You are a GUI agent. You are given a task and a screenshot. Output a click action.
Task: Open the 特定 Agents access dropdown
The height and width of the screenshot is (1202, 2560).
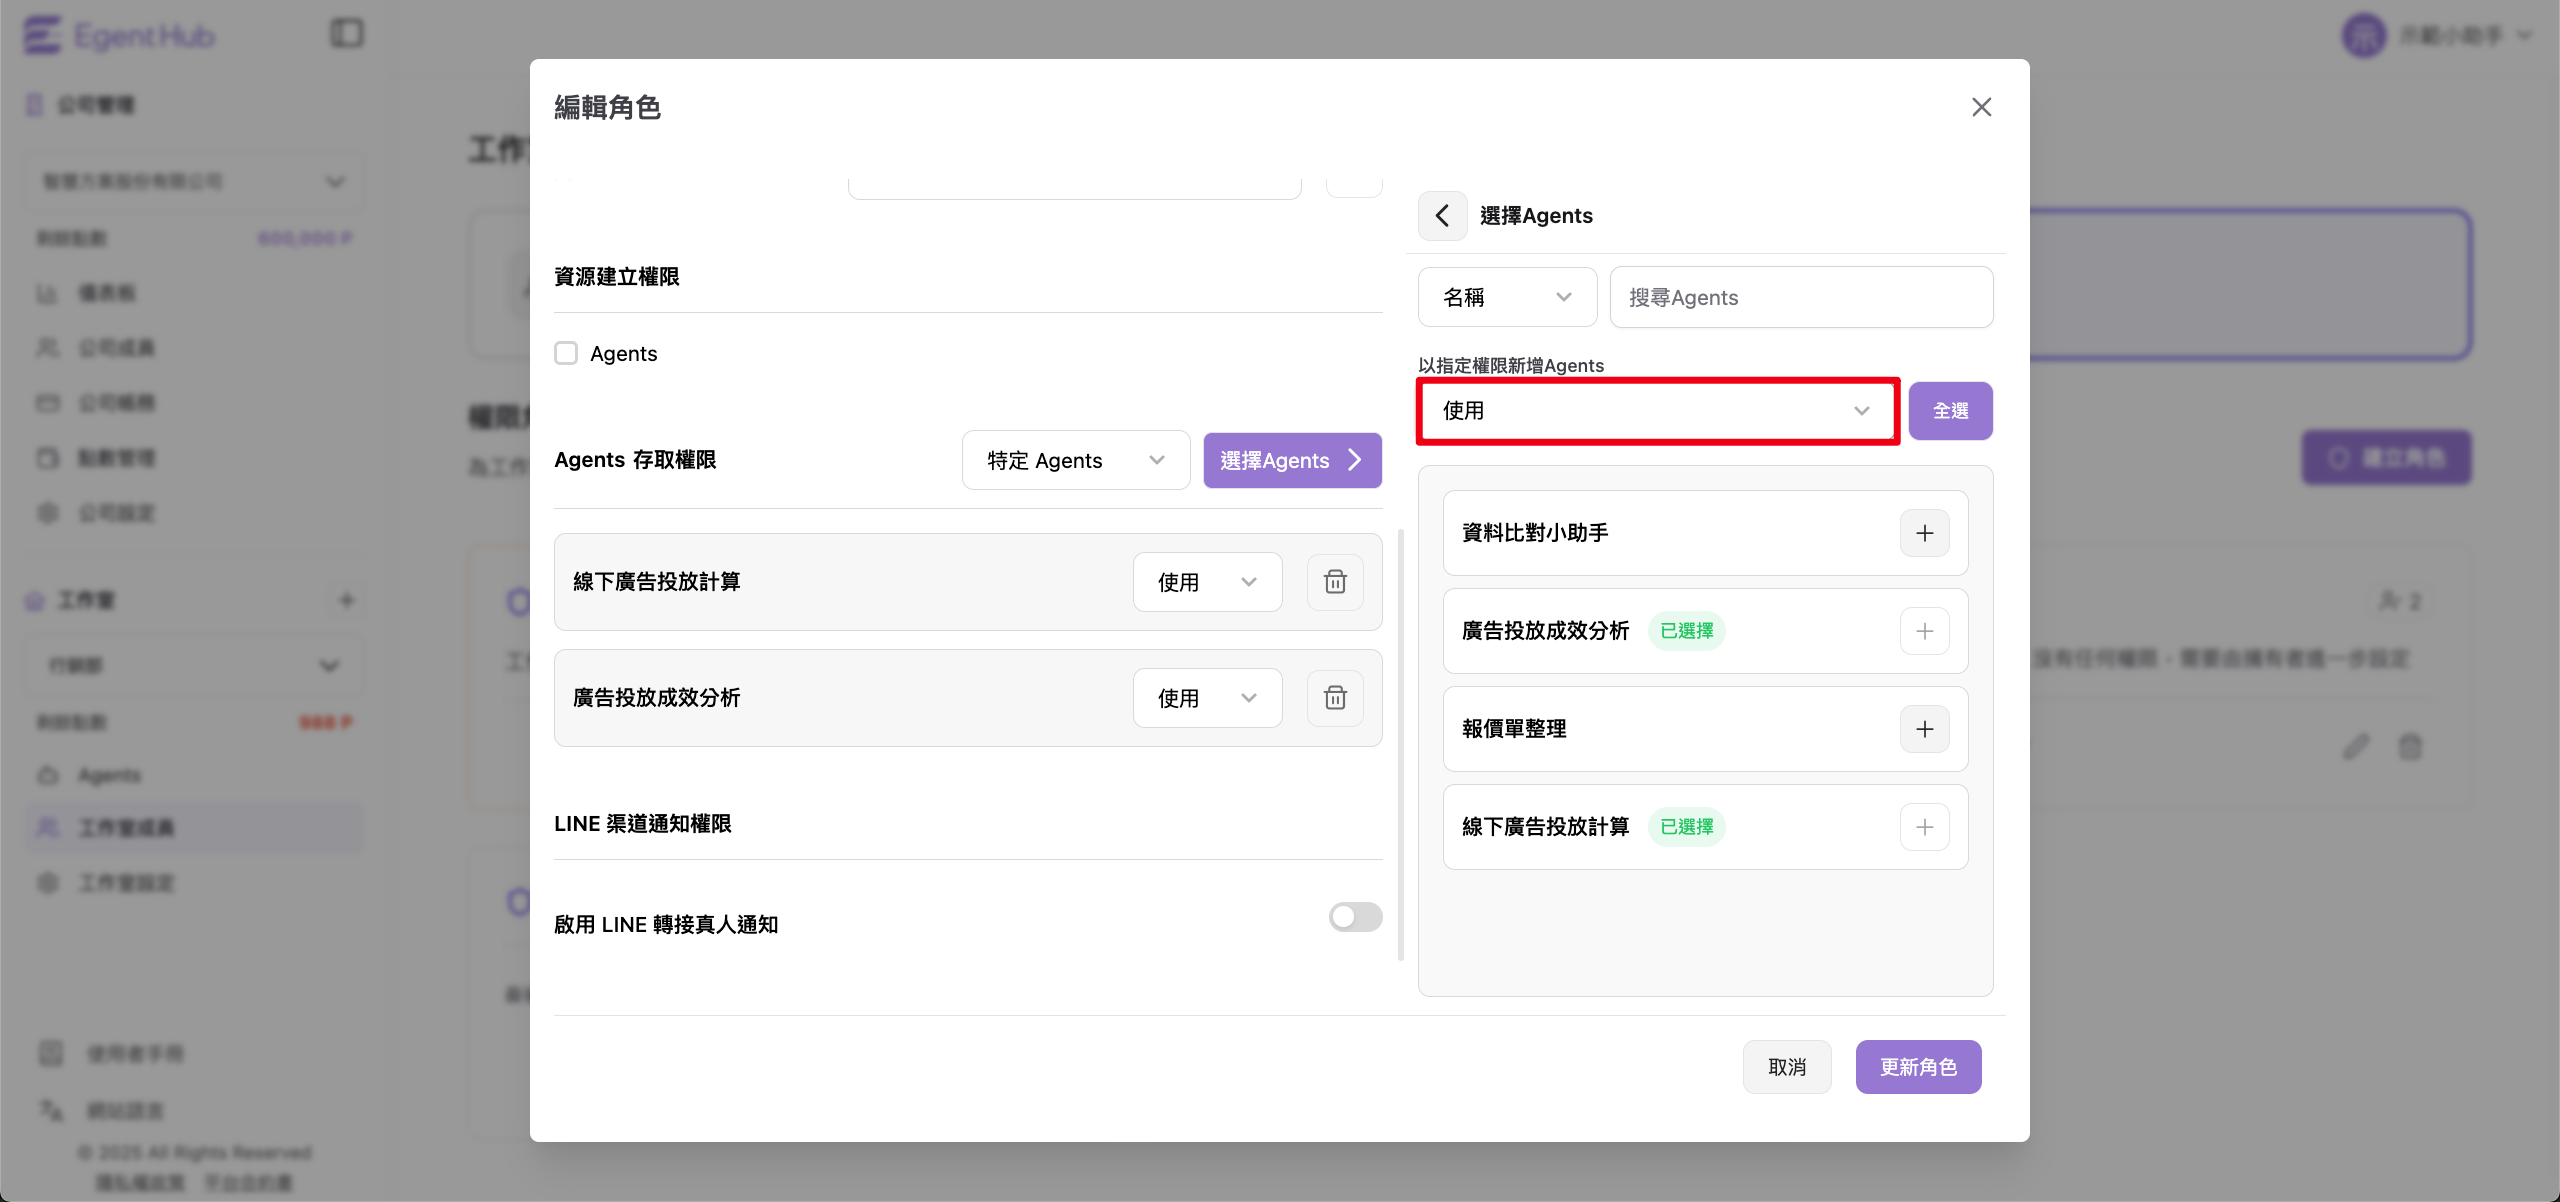[1075, 460]
